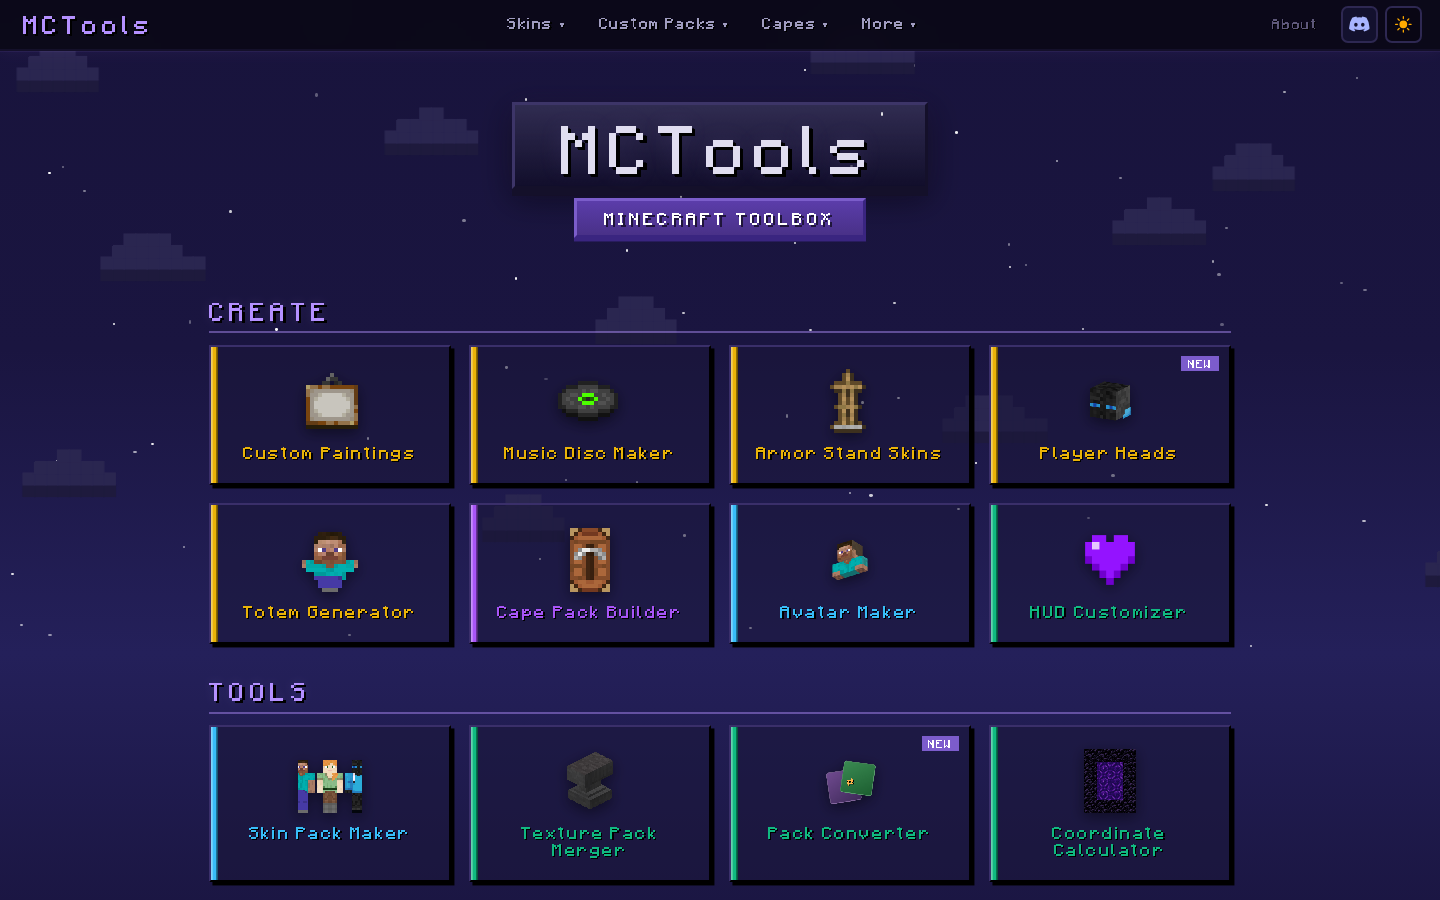1440x900 pixels.
Task: Open the Discord link icon
Action: (x=1359, y=24)
